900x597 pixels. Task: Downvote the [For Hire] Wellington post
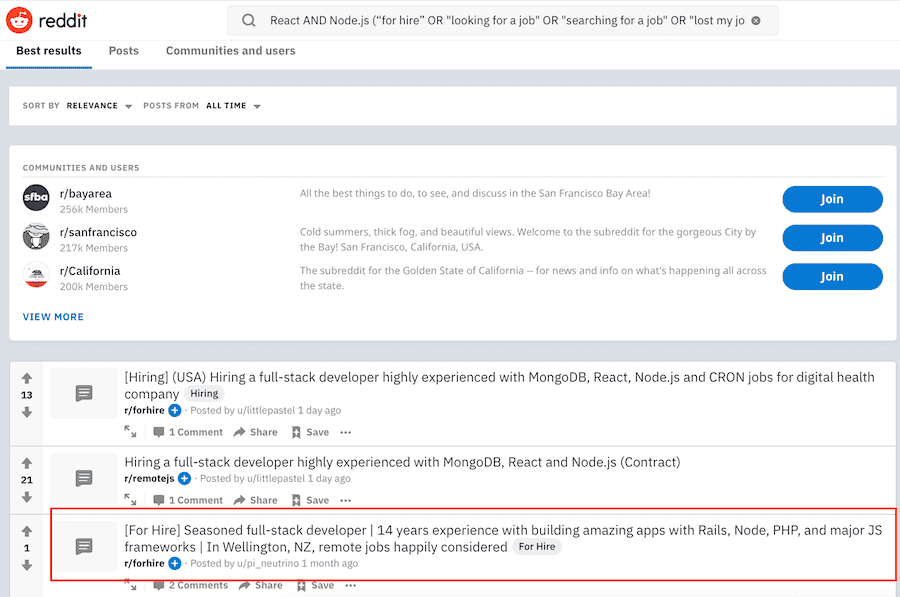click(27, 565)
